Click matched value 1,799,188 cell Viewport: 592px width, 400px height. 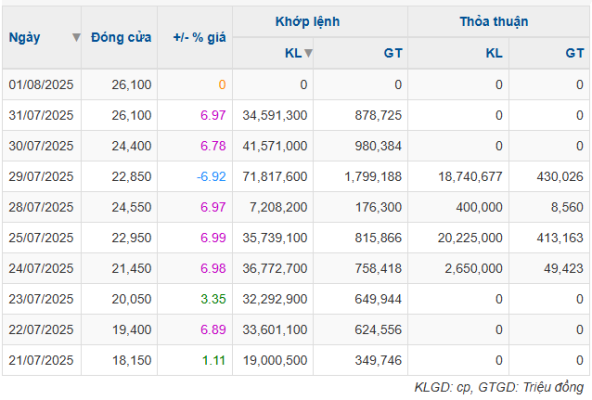373,176
